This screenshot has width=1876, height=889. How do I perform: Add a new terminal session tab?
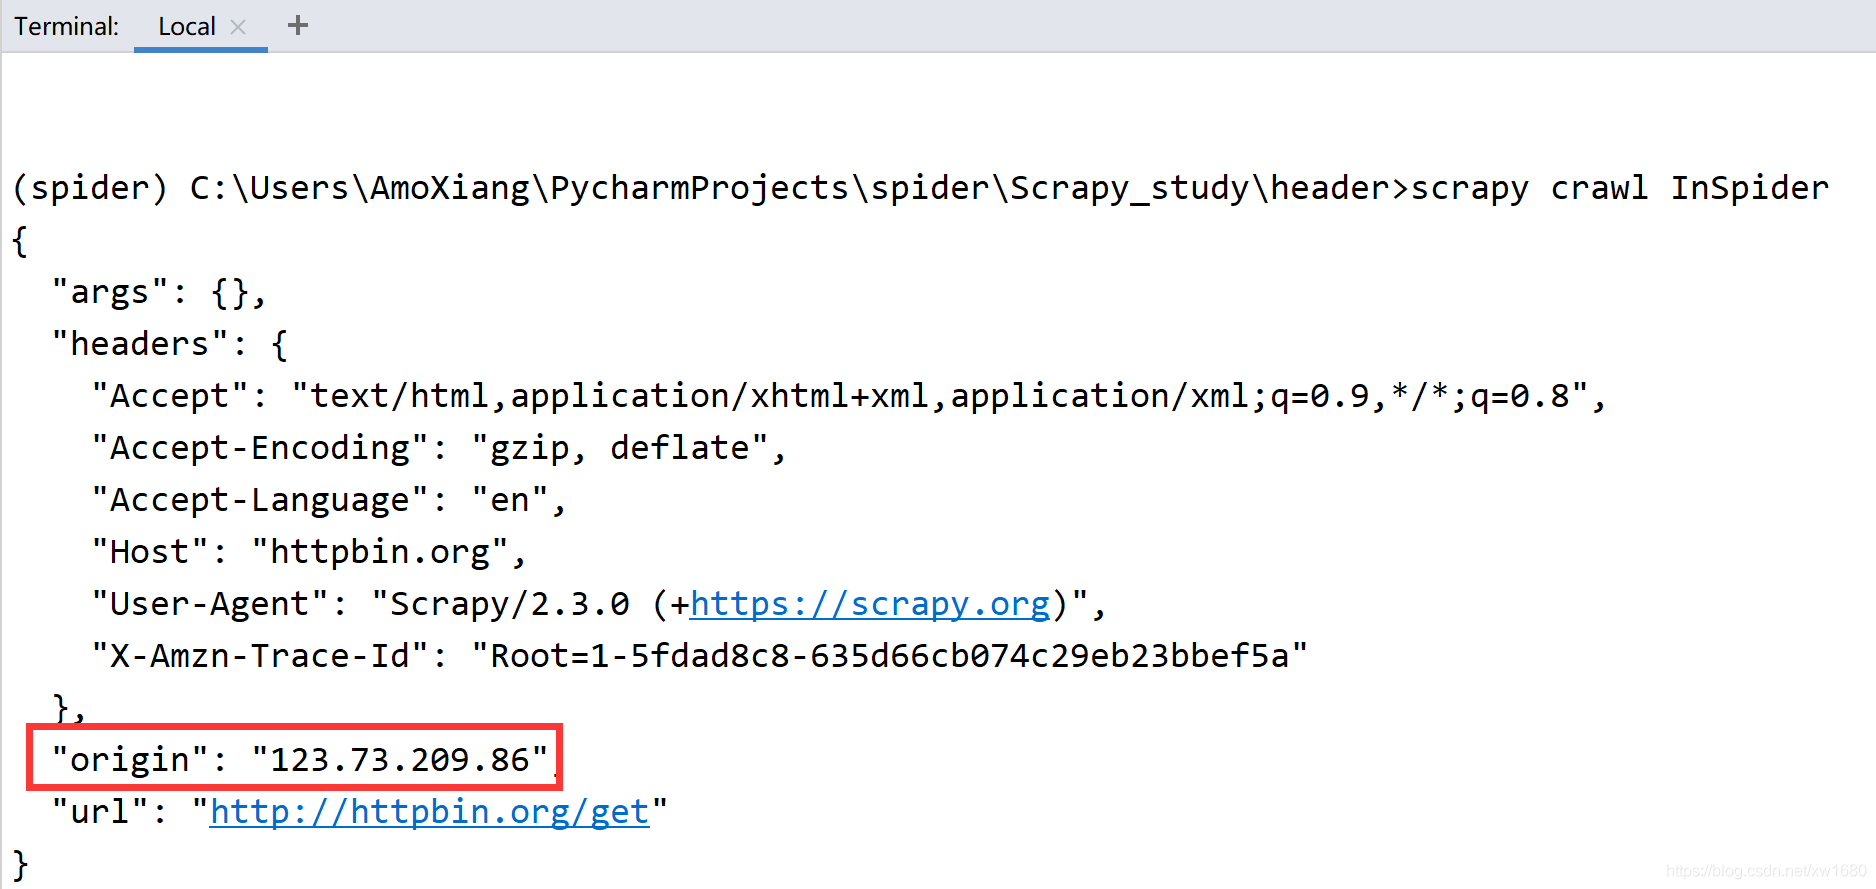point(298,25)
